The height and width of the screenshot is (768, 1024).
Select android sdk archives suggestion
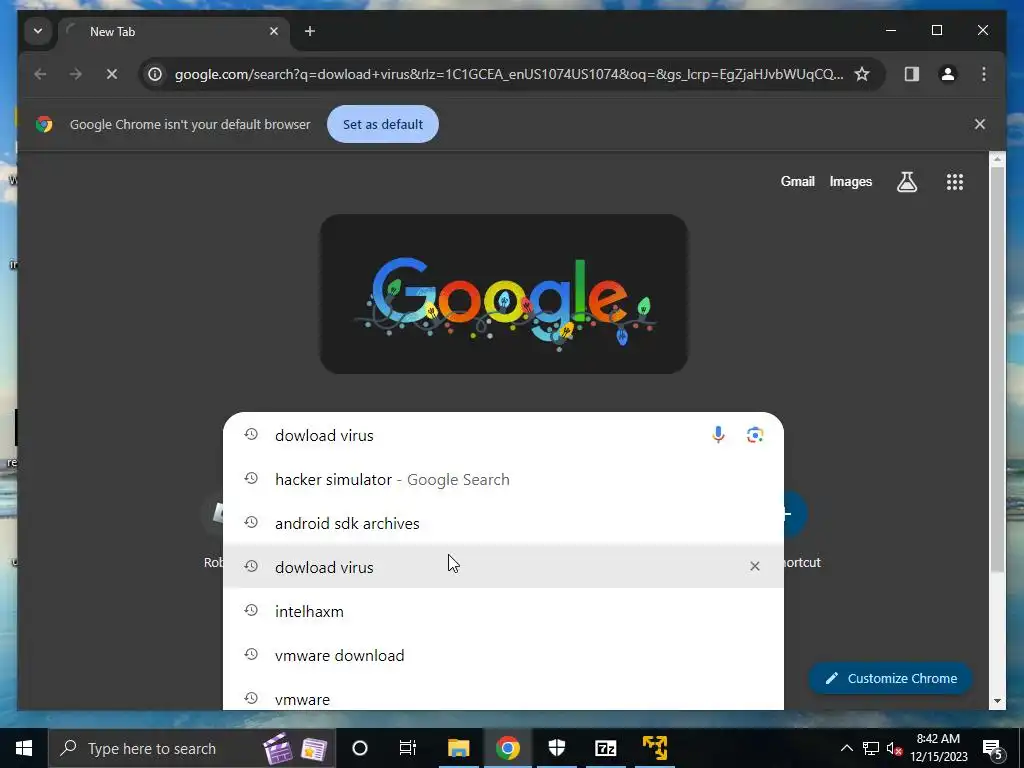click(504, 523)
